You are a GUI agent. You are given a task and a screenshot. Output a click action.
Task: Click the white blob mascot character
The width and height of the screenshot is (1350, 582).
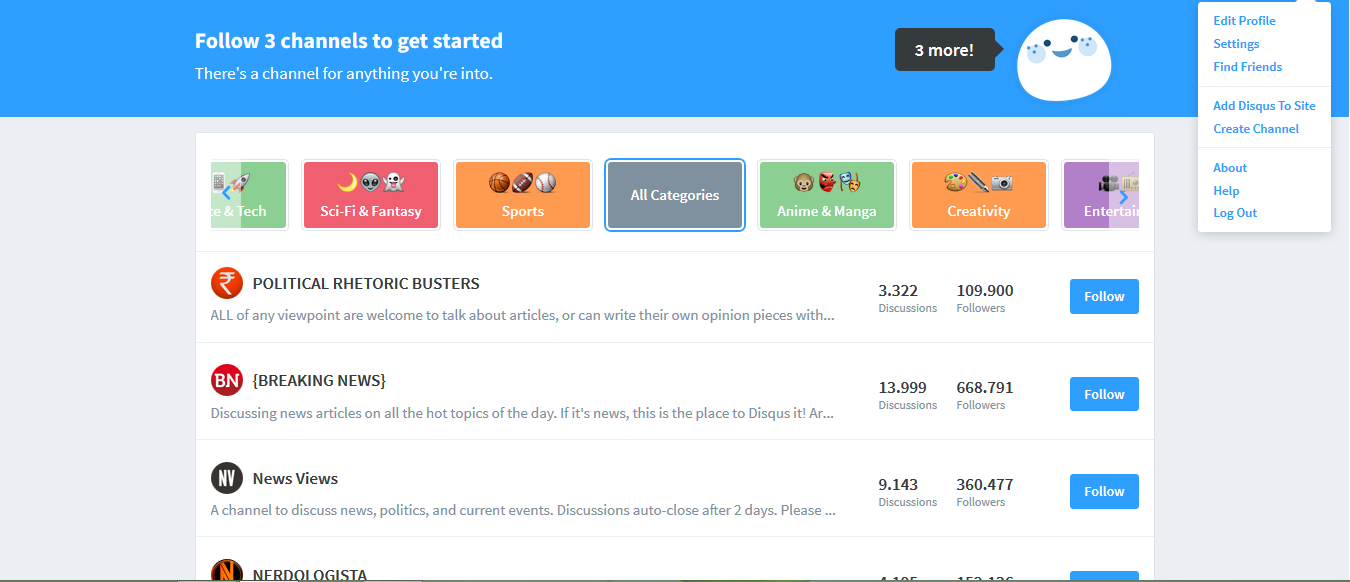[x=1064, y=60]
